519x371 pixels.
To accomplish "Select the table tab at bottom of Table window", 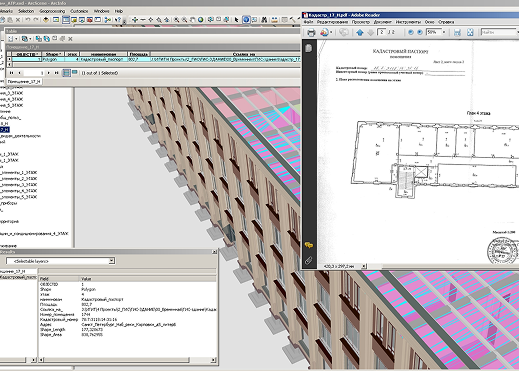I will click(x=24, y=82).
